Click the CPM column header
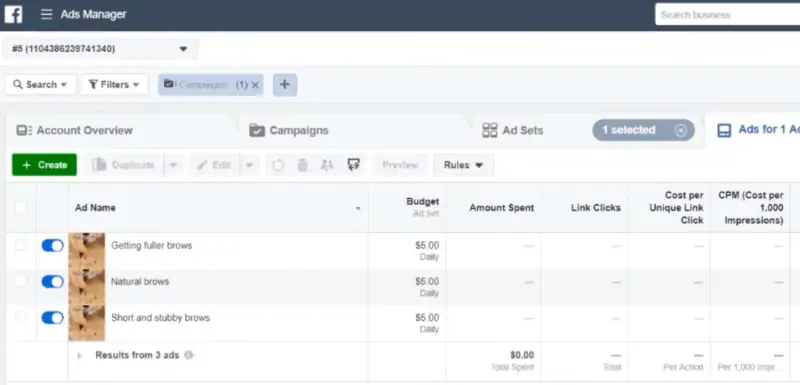This screenshot has height=385, width=800. click(x=751, y=208)
